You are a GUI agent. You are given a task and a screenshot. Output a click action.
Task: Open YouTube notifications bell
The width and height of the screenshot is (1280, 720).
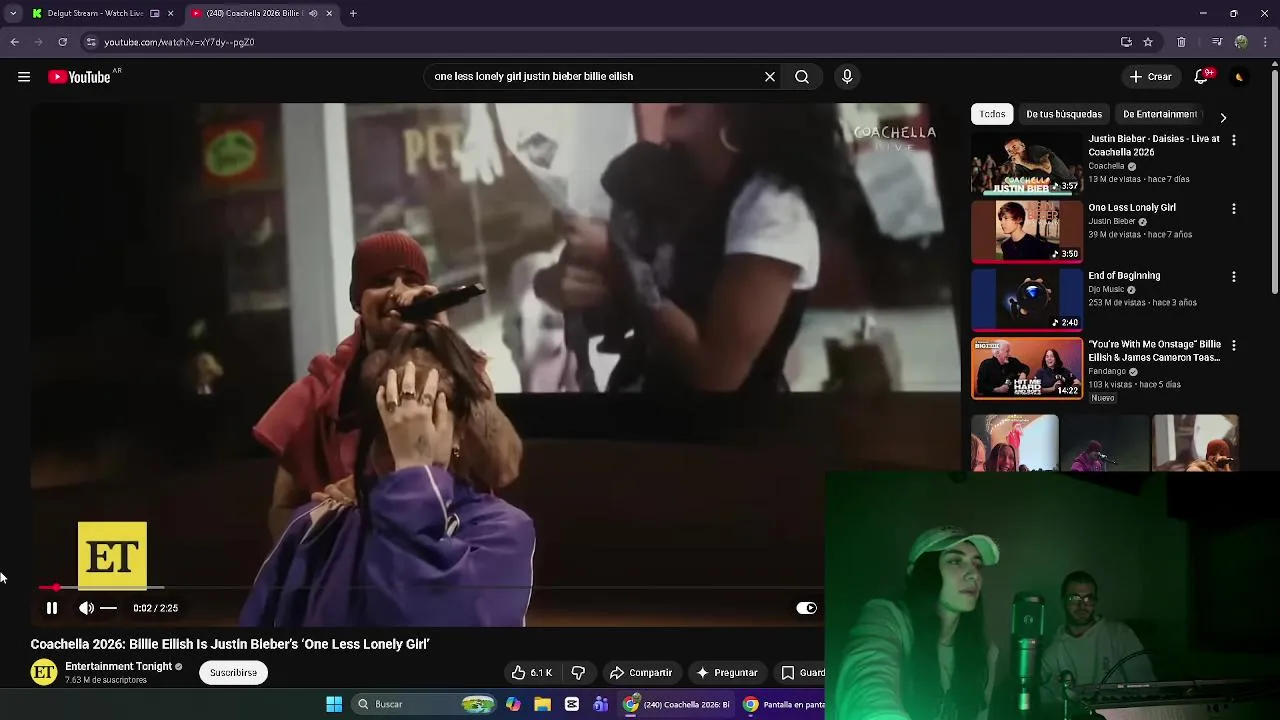1202,76
